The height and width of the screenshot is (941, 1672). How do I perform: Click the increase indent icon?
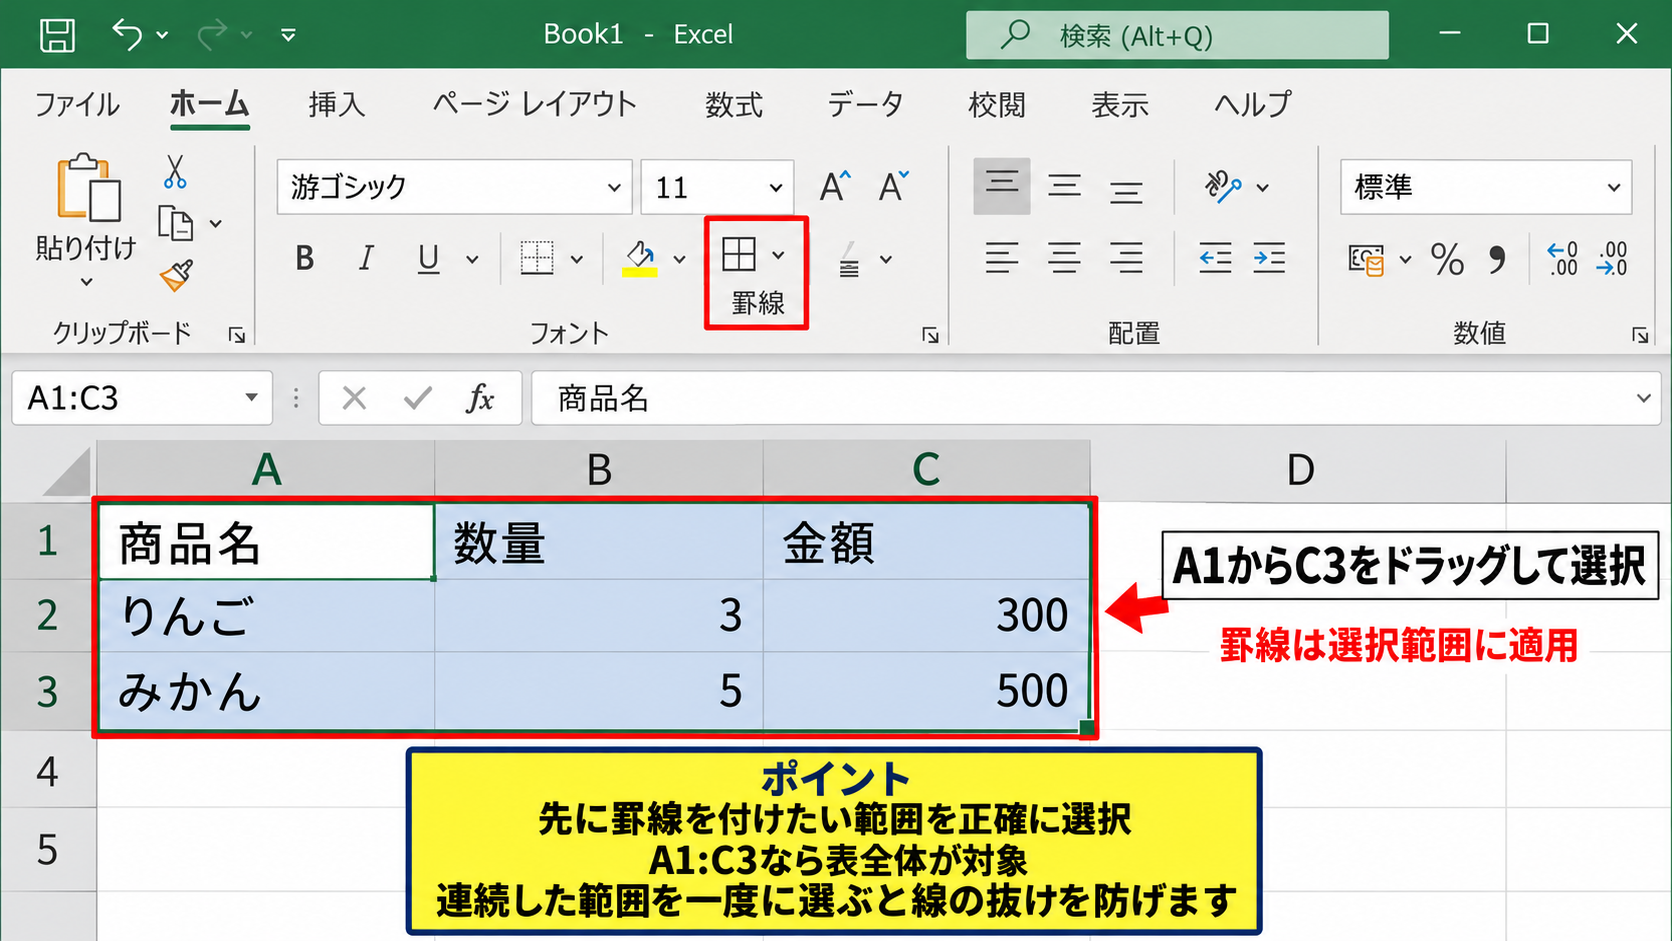pos(1270,259)
